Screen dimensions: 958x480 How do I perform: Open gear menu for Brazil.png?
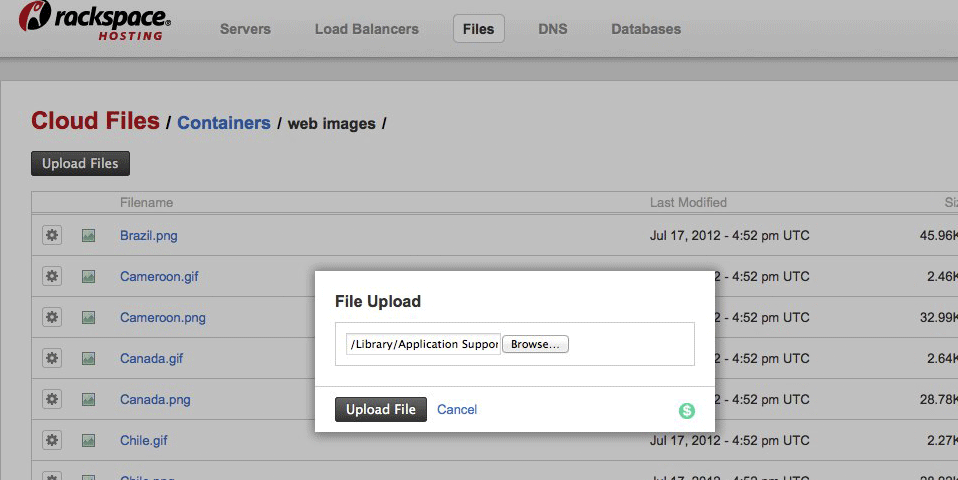pyautogui.click(x=52, y=235)
